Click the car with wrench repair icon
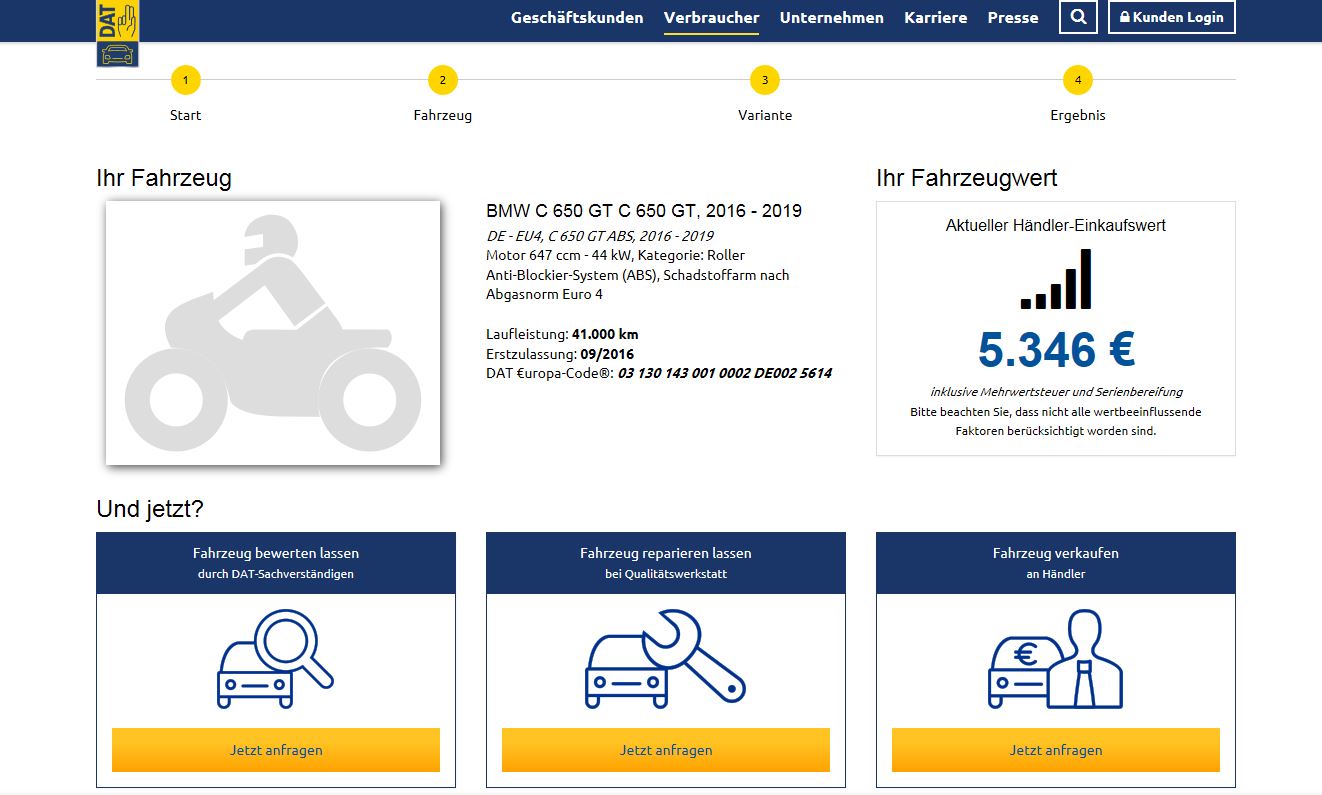This screenshot has width=1322, height=795. (665, 658)
